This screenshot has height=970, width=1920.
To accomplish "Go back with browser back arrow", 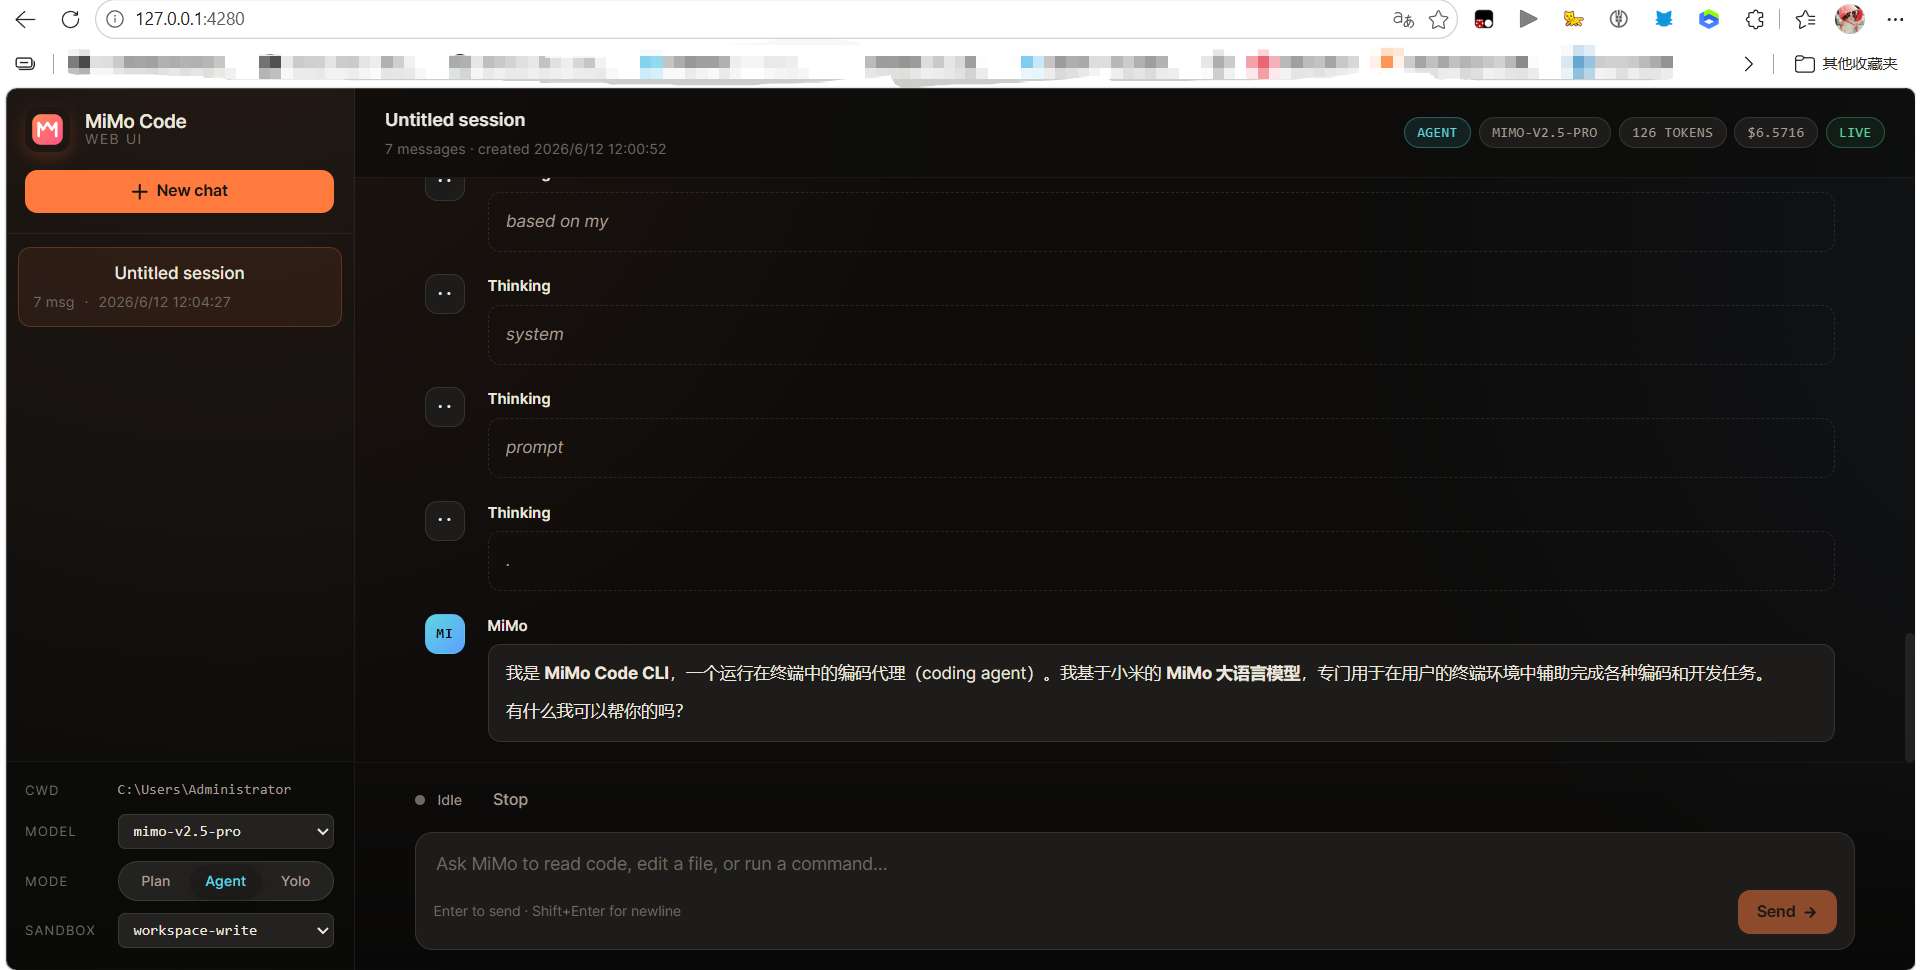I will pyautogui.click(x=25, y=19).
